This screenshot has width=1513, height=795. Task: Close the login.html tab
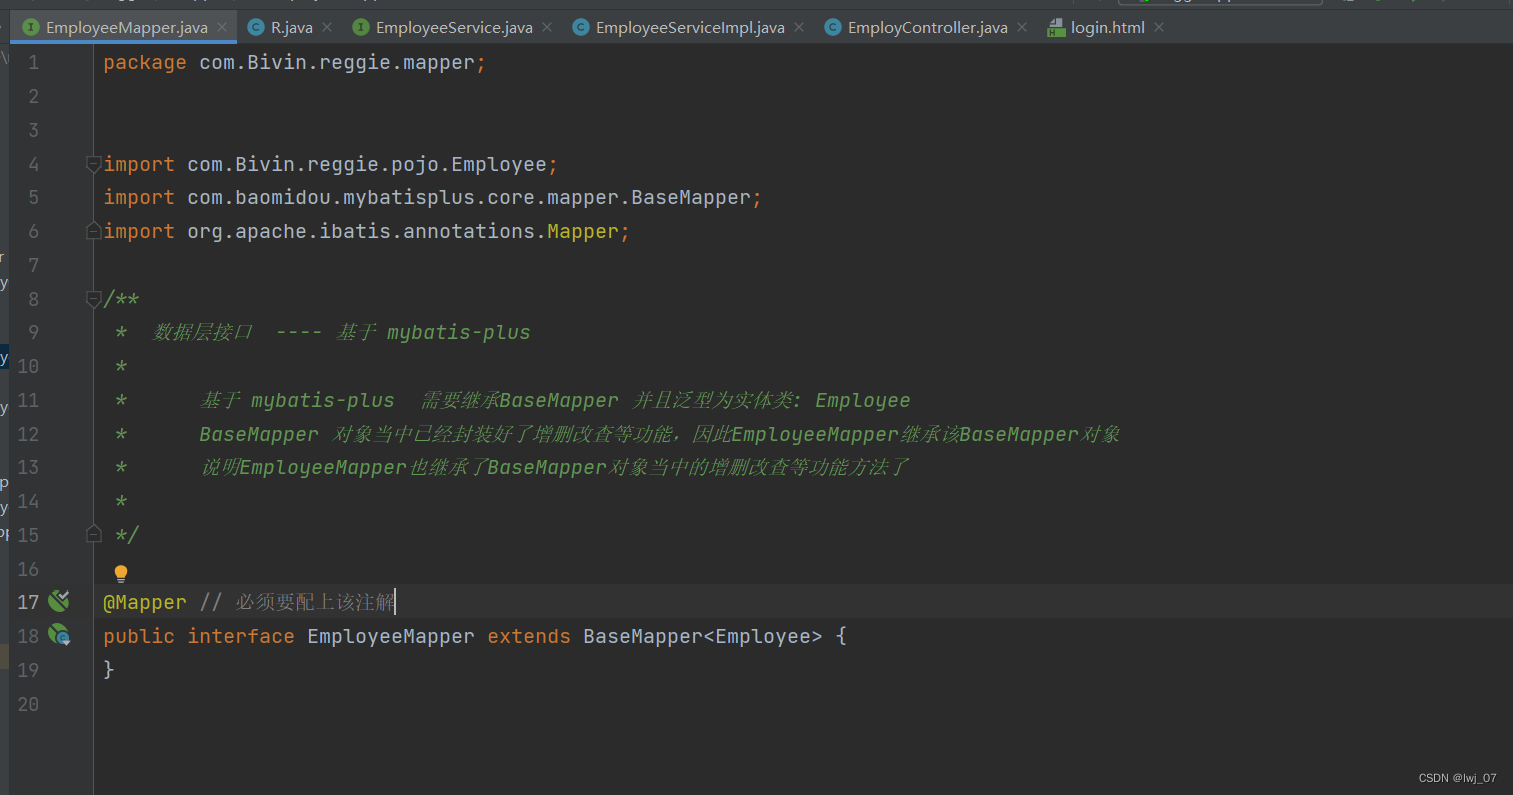(1159, 28)
